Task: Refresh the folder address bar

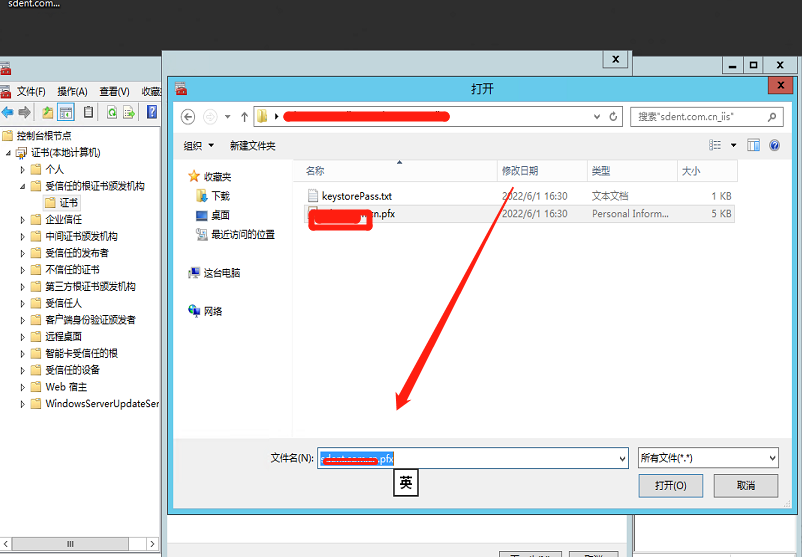Action: point(613,117)
